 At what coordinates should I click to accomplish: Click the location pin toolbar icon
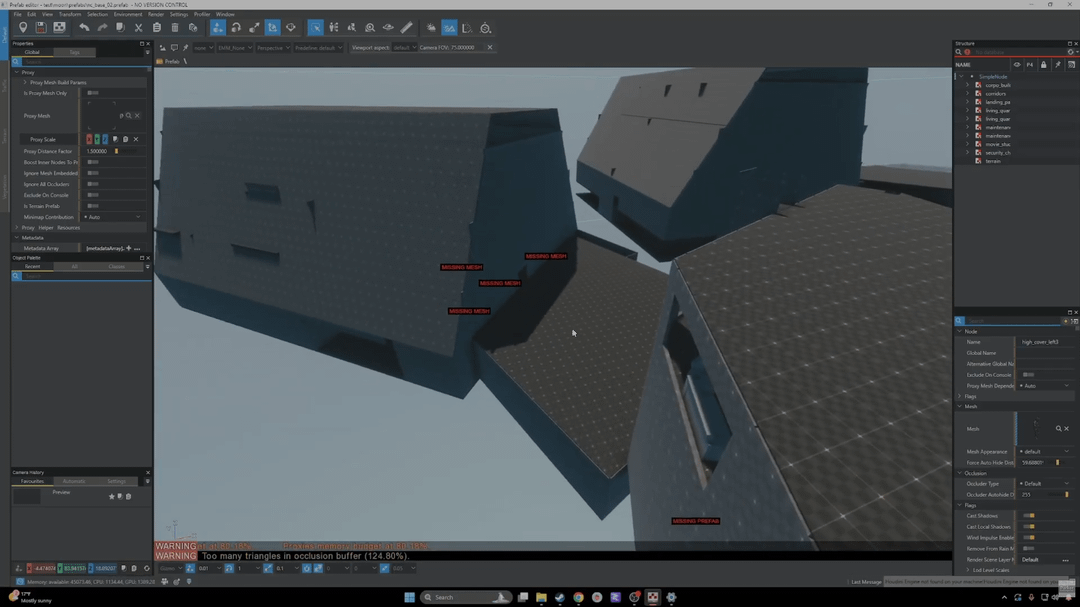(23, 28)
